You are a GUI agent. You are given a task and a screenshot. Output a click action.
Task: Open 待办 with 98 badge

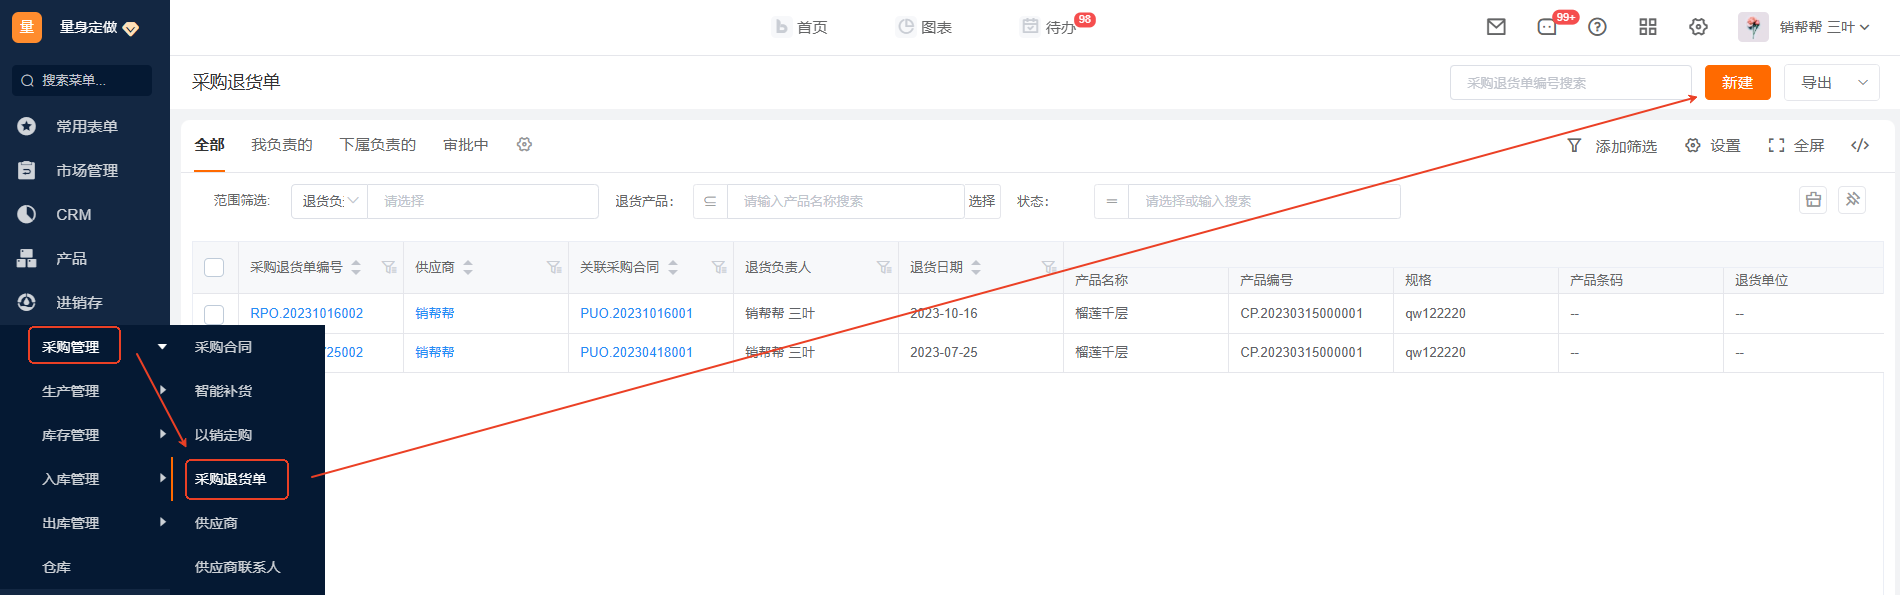(x=1050, y=27)
